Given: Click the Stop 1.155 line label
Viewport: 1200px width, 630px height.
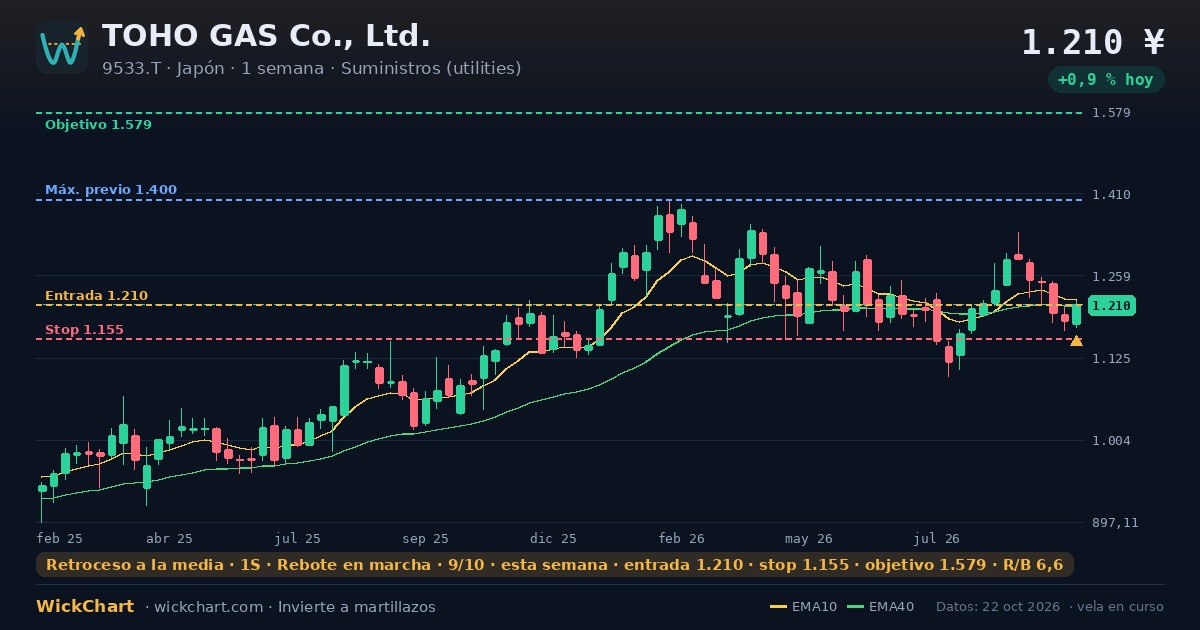Looking at the screenshot, I should tap(84, 330).
